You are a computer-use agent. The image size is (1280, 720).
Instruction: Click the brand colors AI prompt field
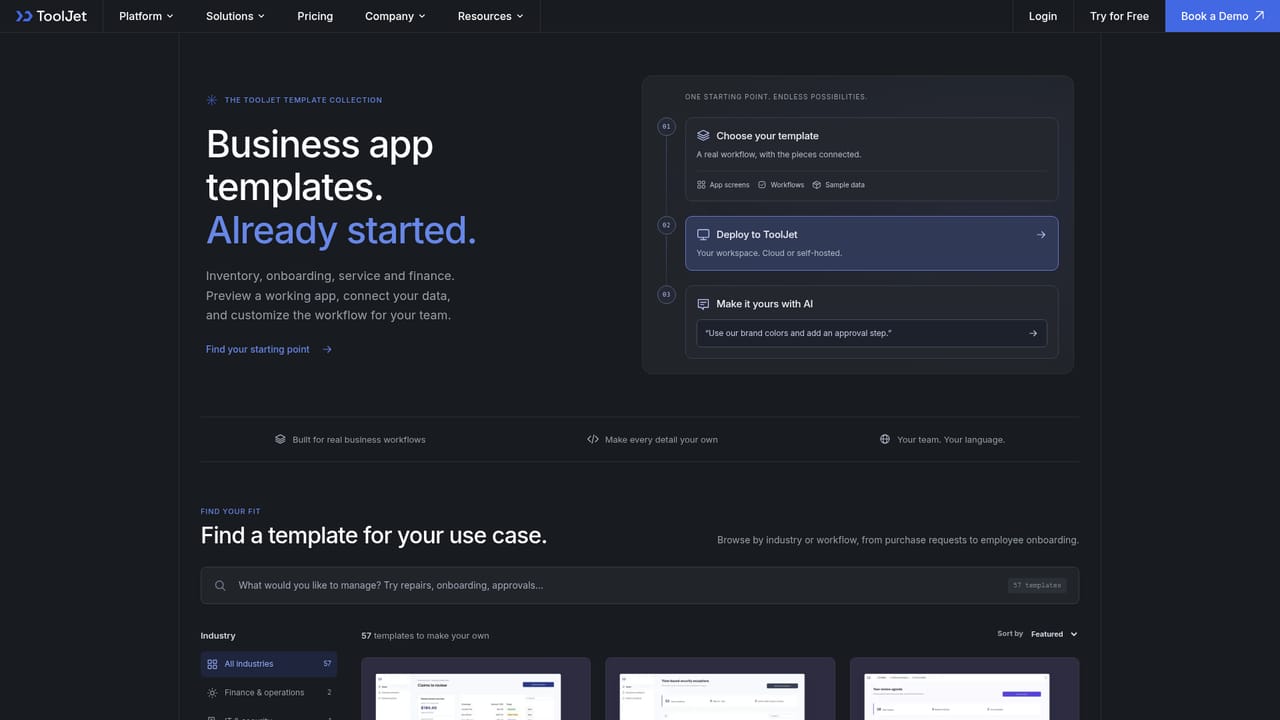[872, 333]
